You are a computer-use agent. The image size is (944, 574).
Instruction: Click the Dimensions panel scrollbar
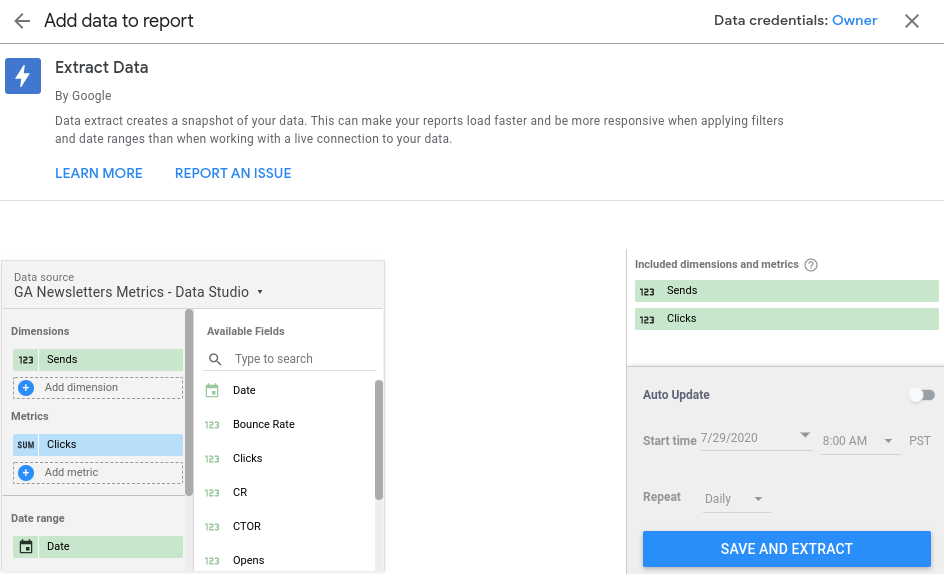[189, 402]
